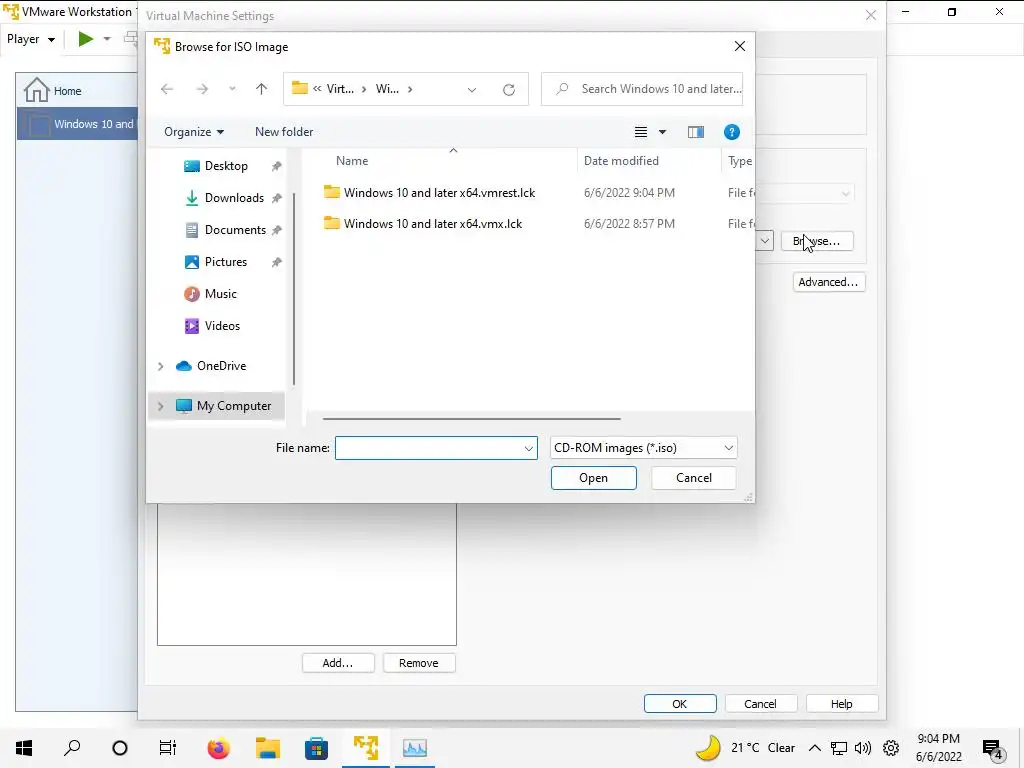Select Pictures in the navigation pane
The height and width of the screenshot is (768, 1024).
[226, 262]
